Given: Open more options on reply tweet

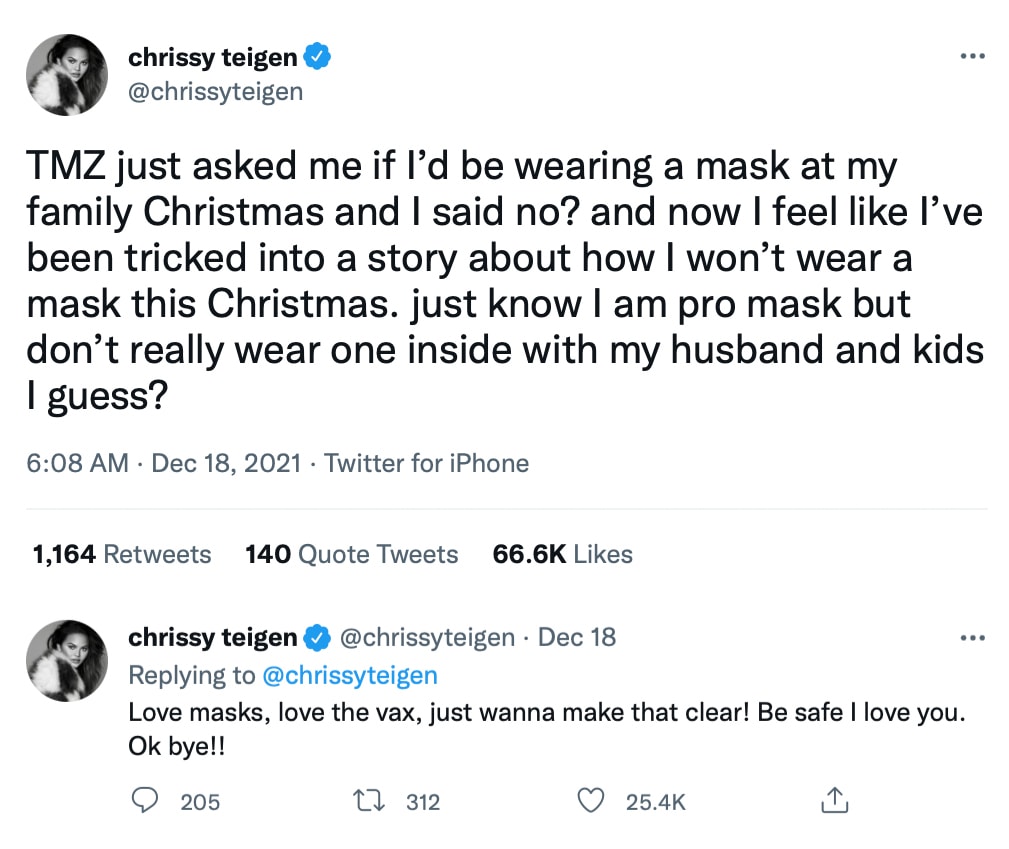Looking at the screenshot, I should coord(972,637).
